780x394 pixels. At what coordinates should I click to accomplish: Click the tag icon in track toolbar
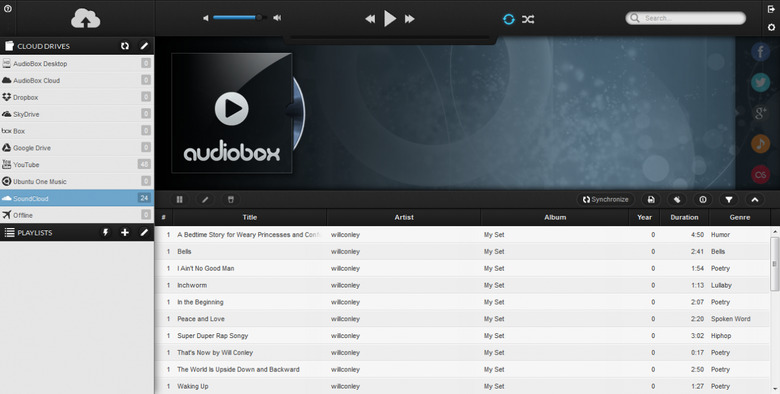pos(677,199)
